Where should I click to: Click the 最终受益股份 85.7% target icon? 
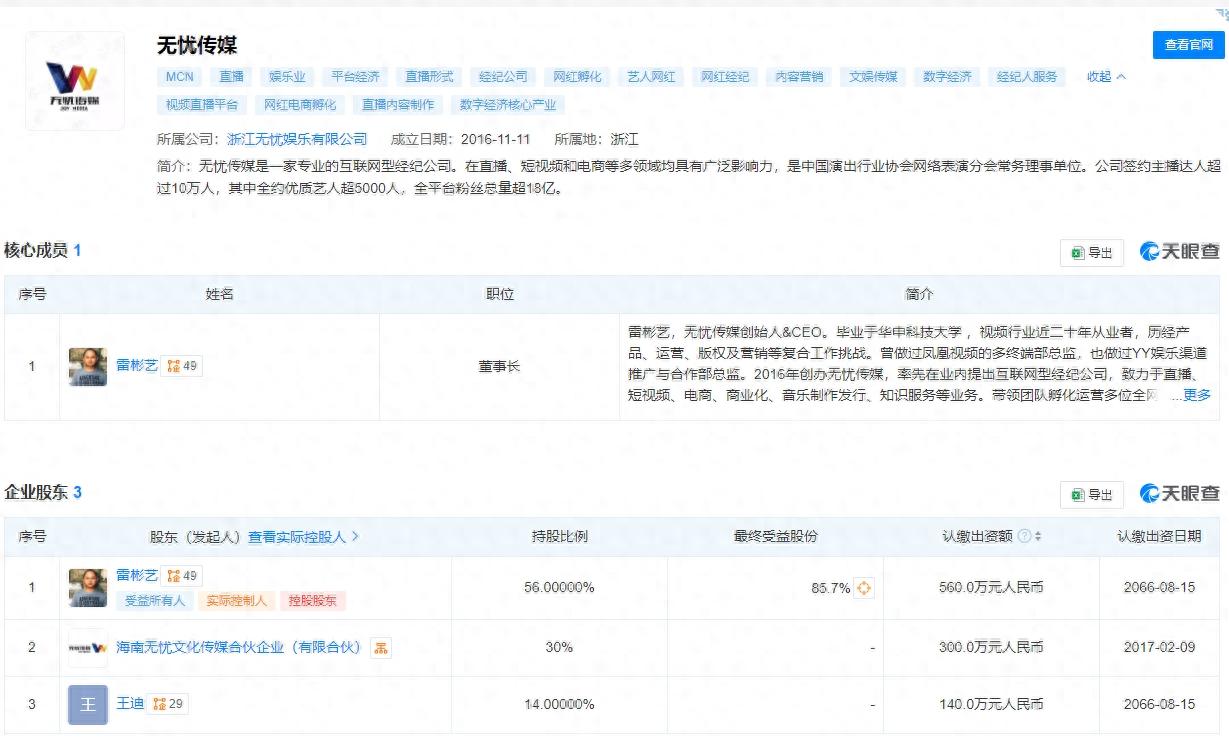[x=864, y=588]
